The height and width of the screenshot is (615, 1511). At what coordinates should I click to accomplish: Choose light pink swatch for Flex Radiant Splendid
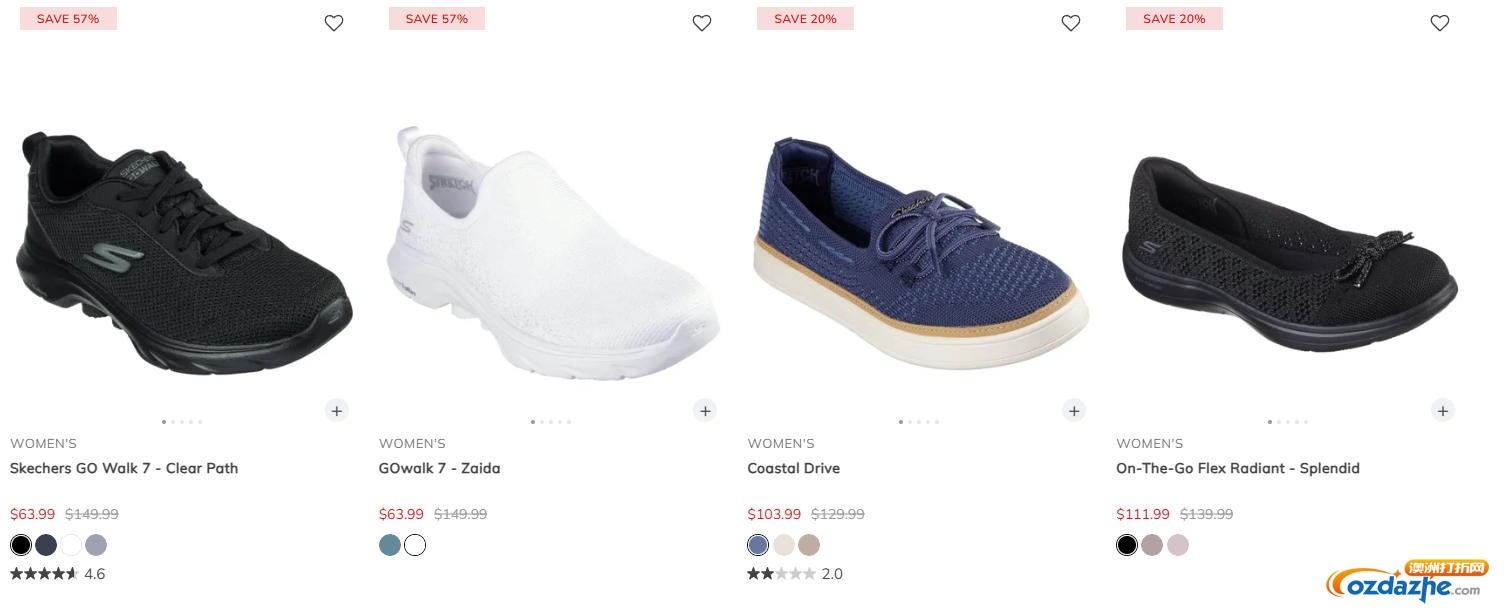tap(1178, 545)
